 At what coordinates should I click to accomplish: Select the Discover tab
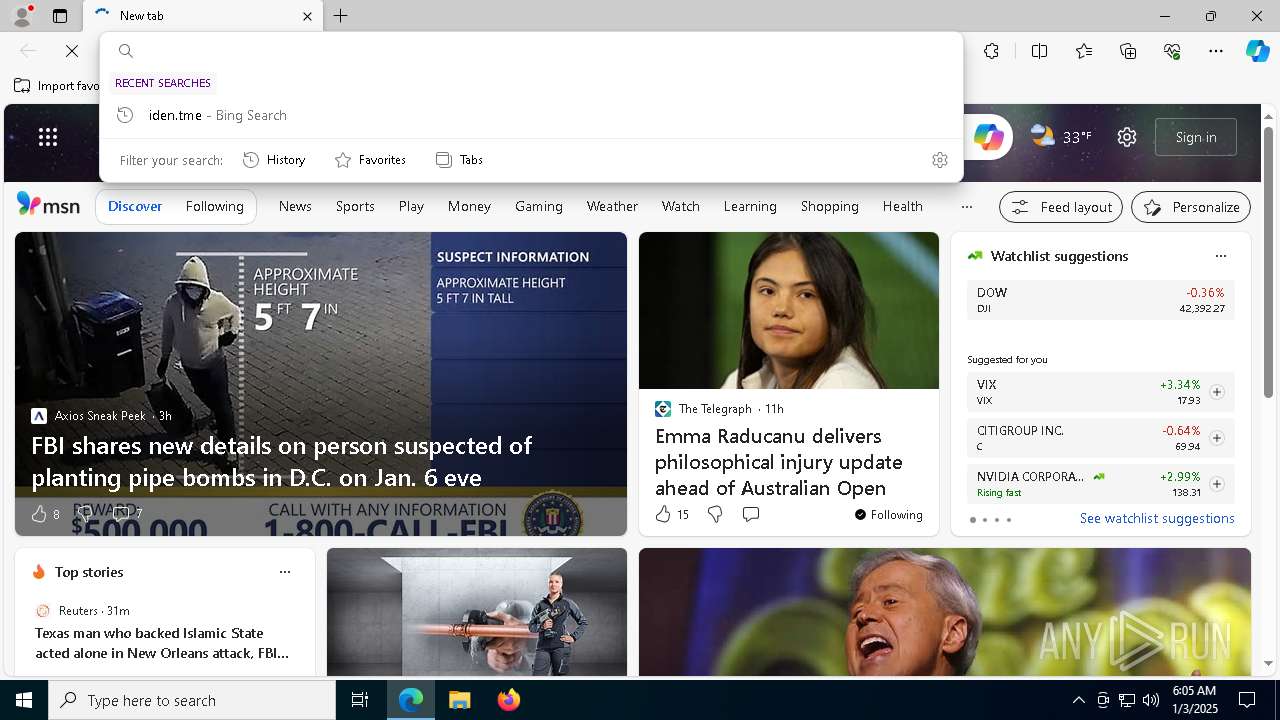click(x=135, y=206)
